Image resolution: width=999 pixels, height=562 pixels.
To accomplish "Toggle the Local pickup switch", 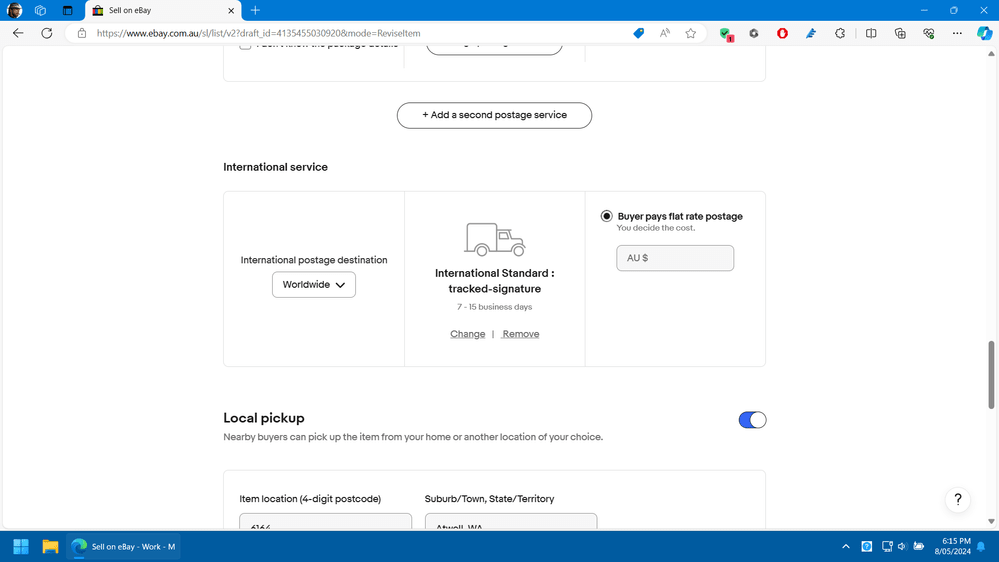I will [x=752, y=420].
